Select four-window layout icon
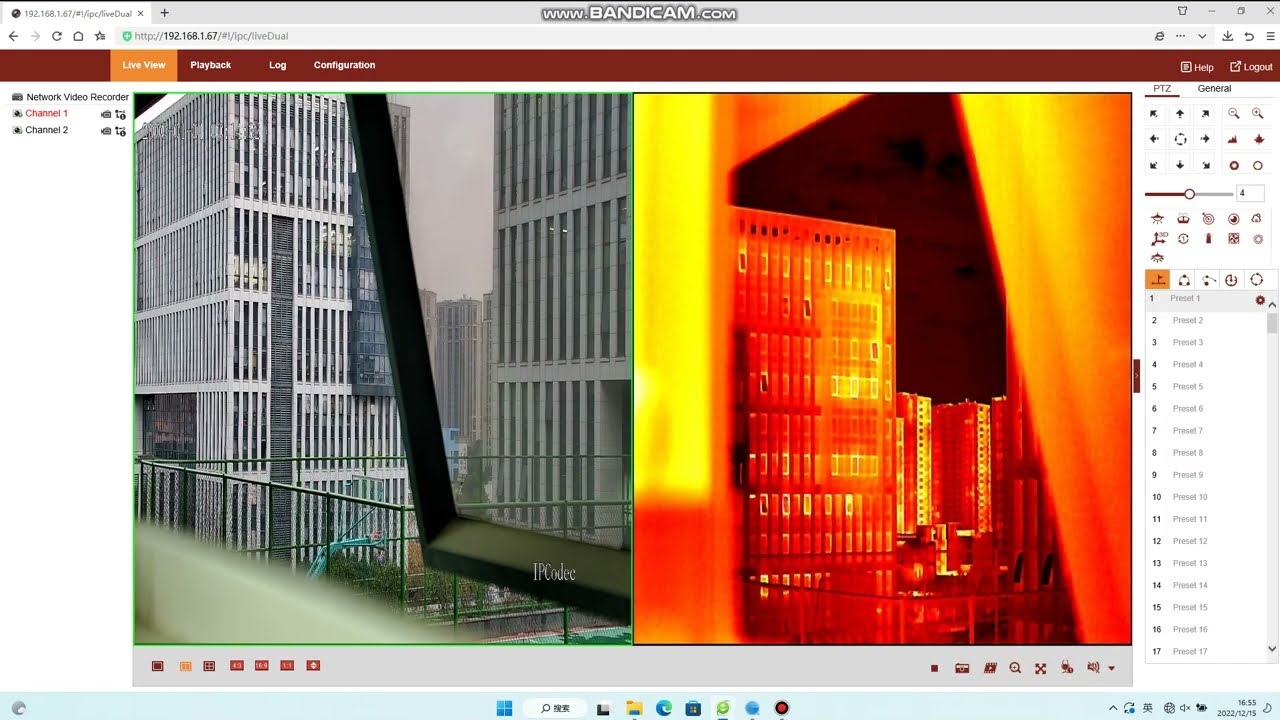 [x=209, y=666]
